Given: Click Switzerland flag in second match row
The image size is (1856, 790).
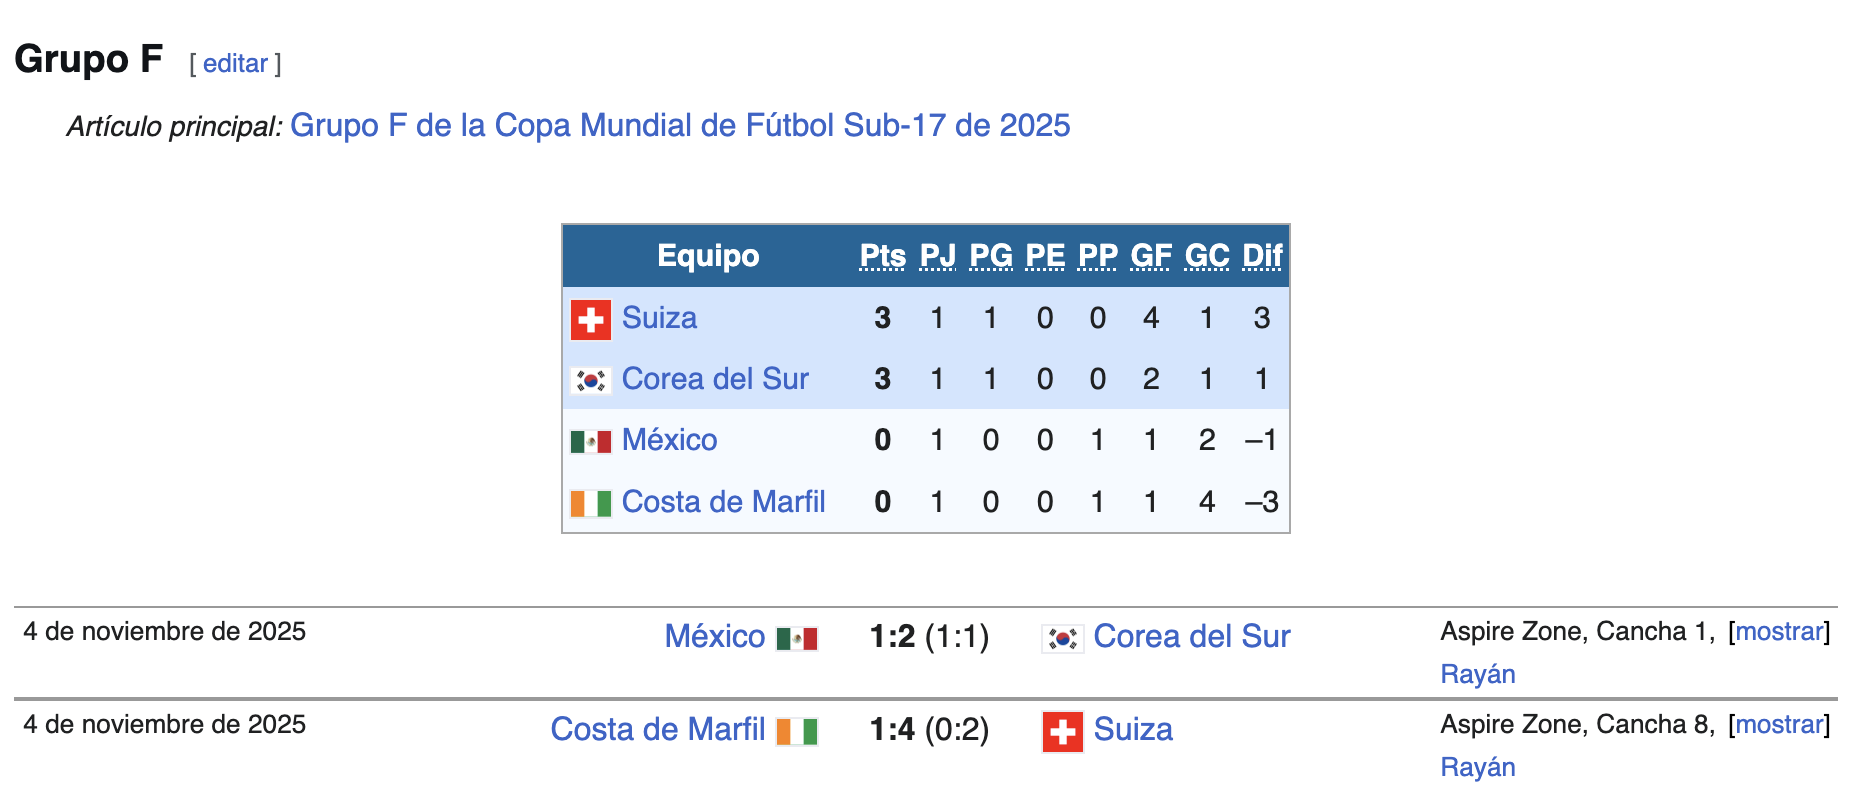Looking at the screenshot, I should pyautogui.click(x=1062, y=731).
